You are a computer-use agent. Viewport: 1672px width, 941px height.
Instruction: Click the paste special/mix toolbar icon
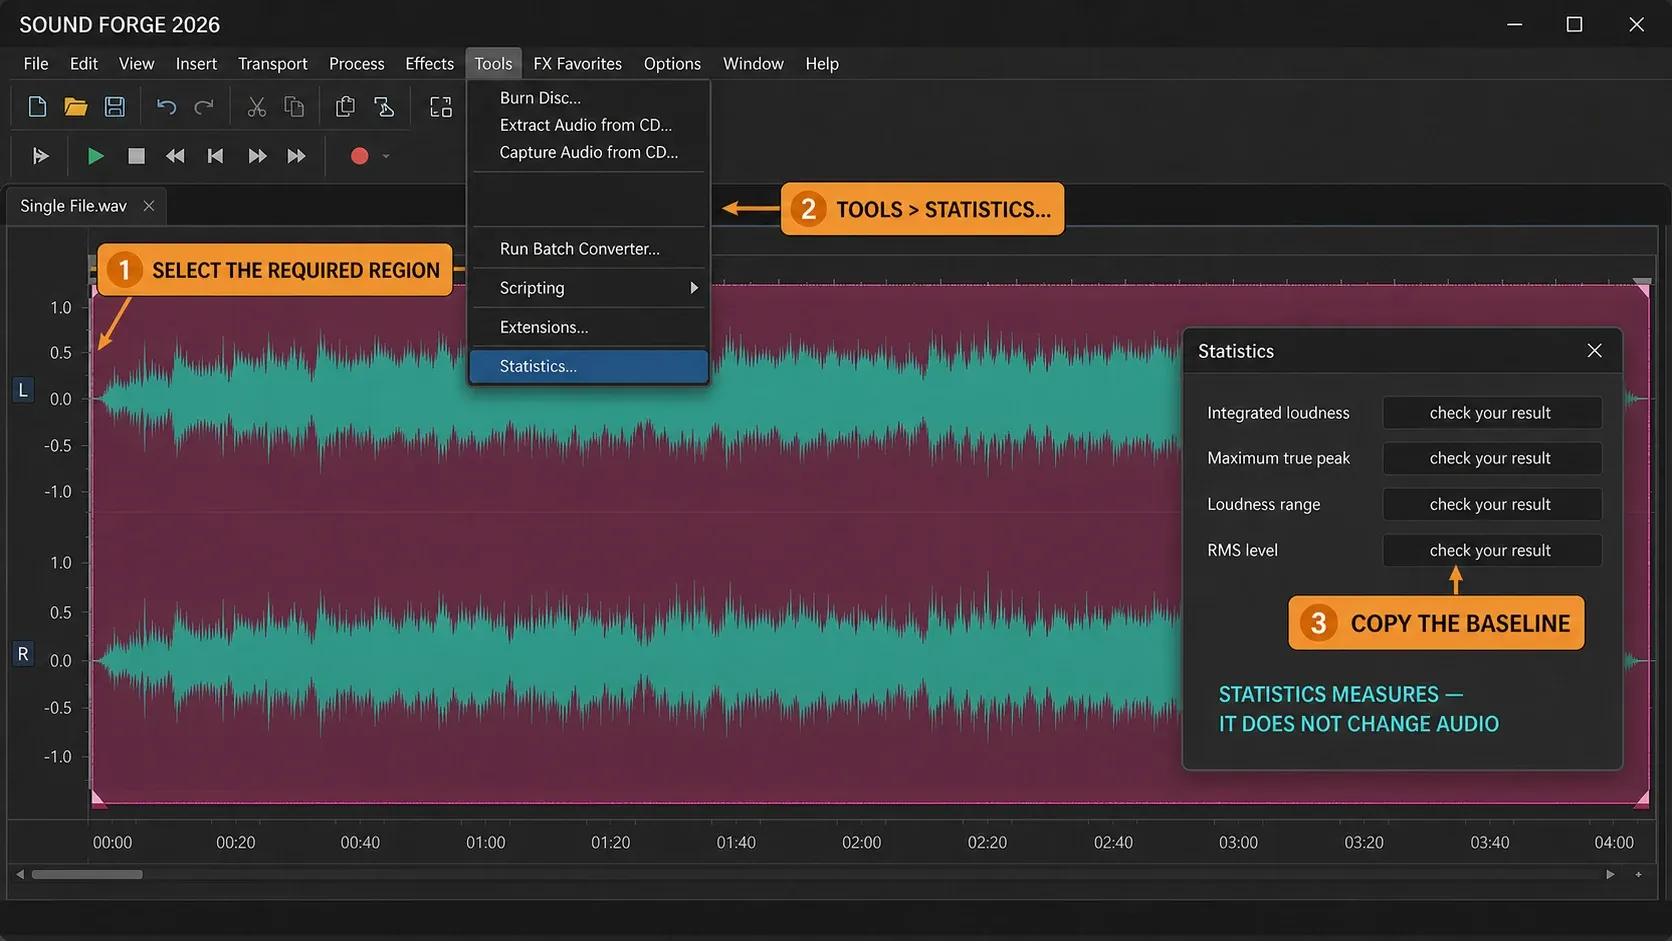384,106
